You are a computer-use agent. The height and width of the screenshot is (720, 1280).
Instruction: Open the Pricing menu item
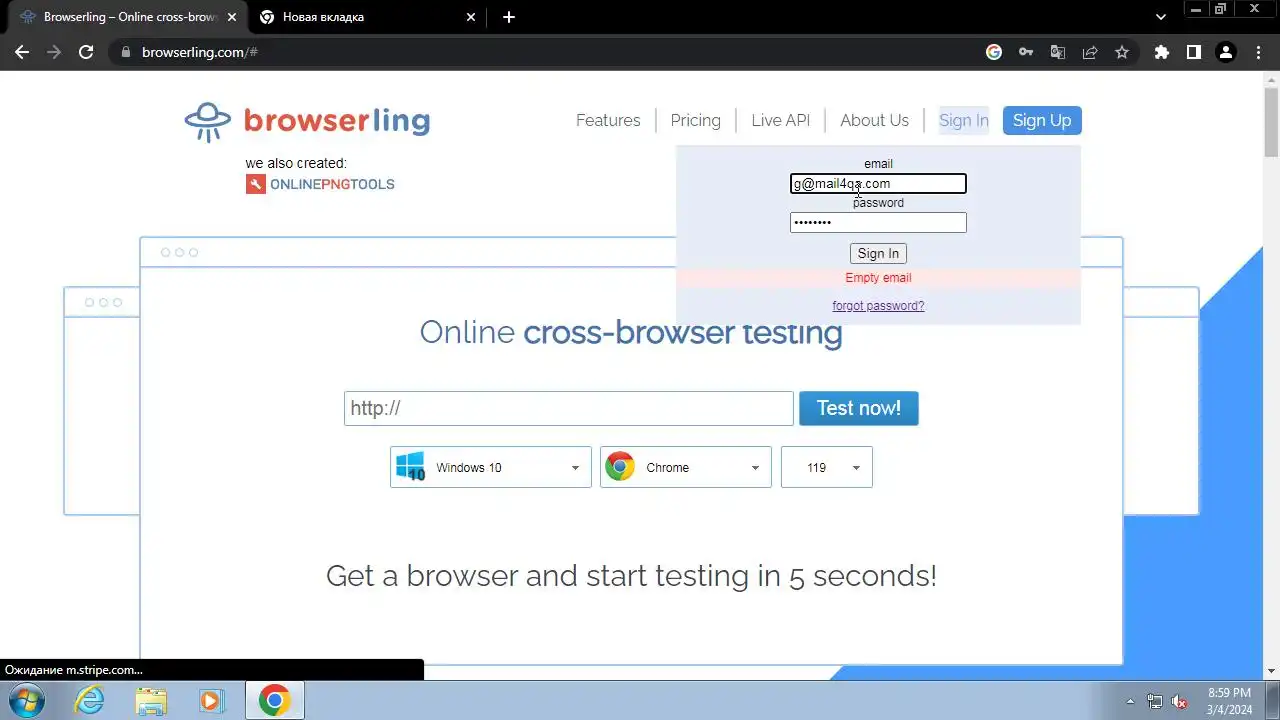[x=695, y=120]
